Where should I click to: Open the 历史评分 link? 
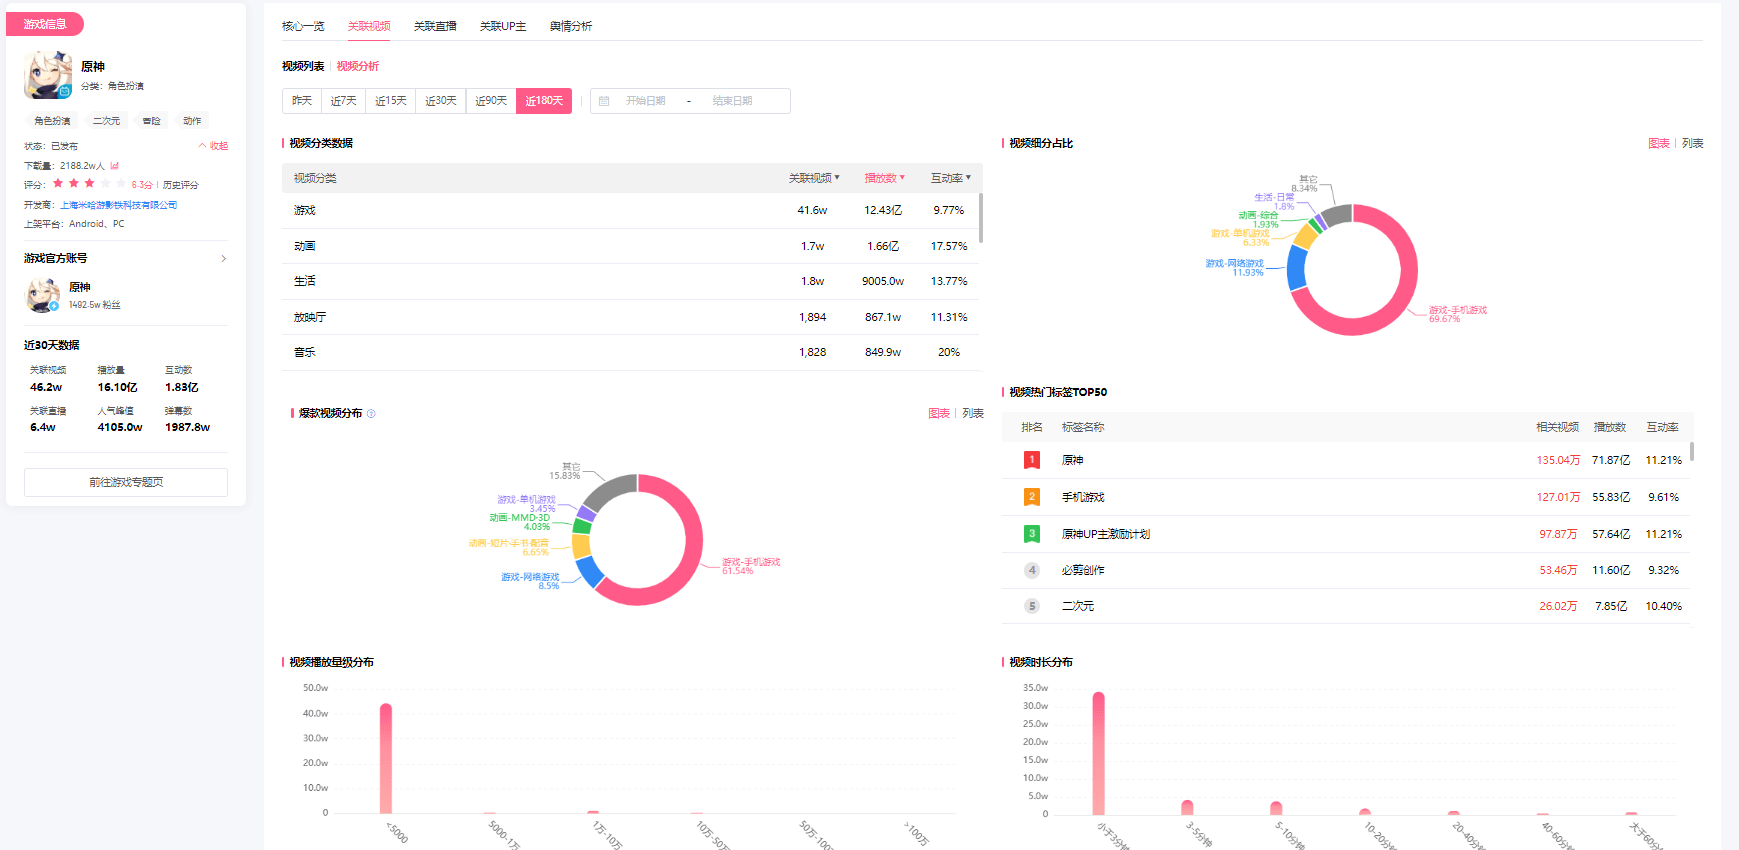(181, 185)
